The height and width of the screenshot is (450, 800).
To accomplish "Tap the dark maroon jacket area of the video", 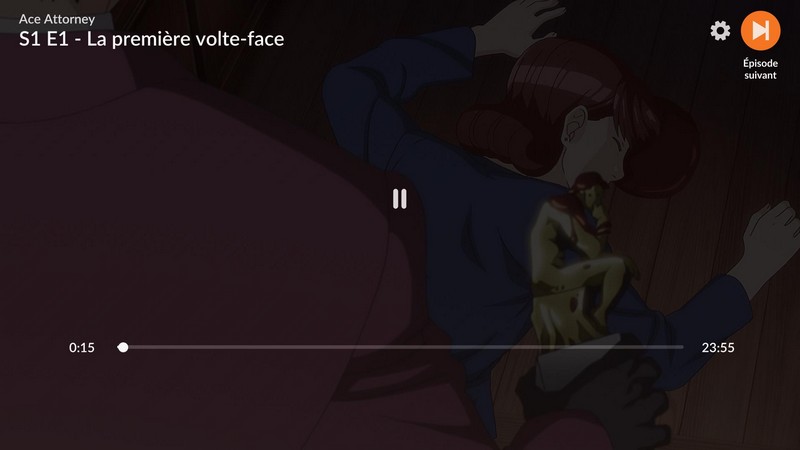I will [179, 255].
